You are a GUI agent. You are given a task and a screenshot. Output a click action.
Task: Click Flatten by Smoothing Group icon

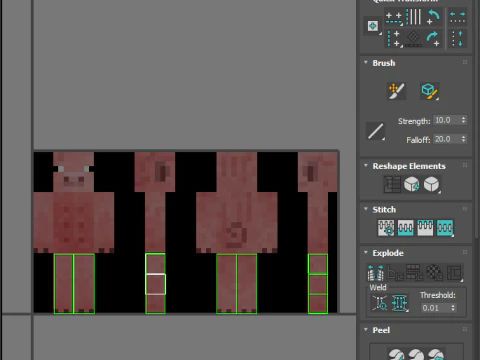point(414,273)
